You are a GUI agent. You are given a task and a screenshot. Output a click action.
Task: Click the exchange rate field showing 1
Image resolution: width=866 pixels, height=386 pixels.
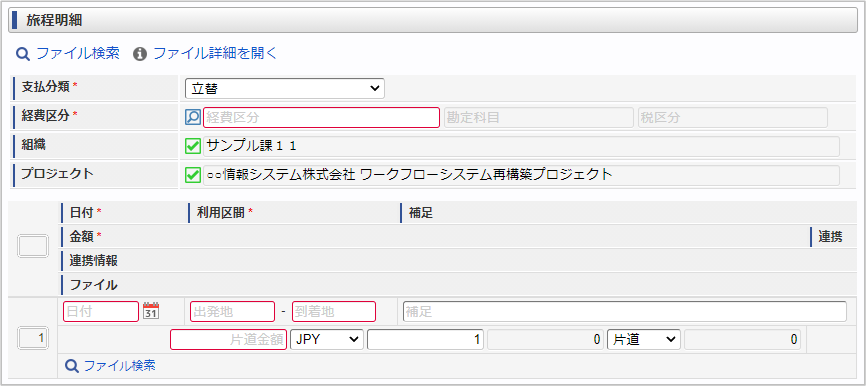coord(426,340)
